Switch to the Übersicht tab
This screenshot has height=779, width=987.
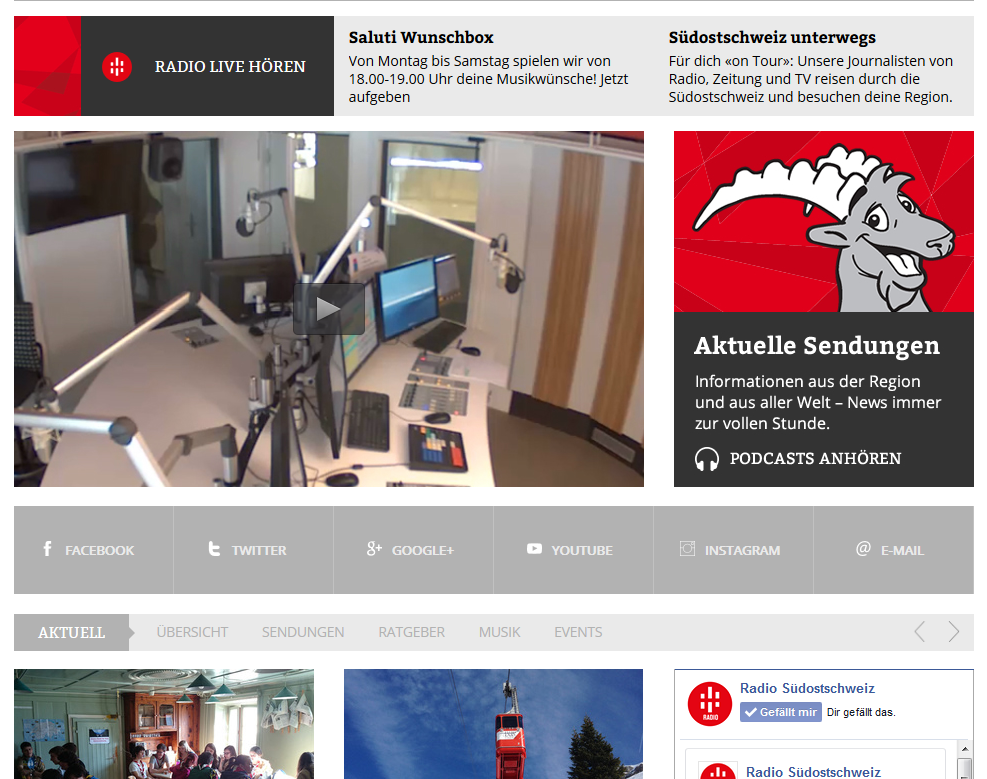coord(192,632)
